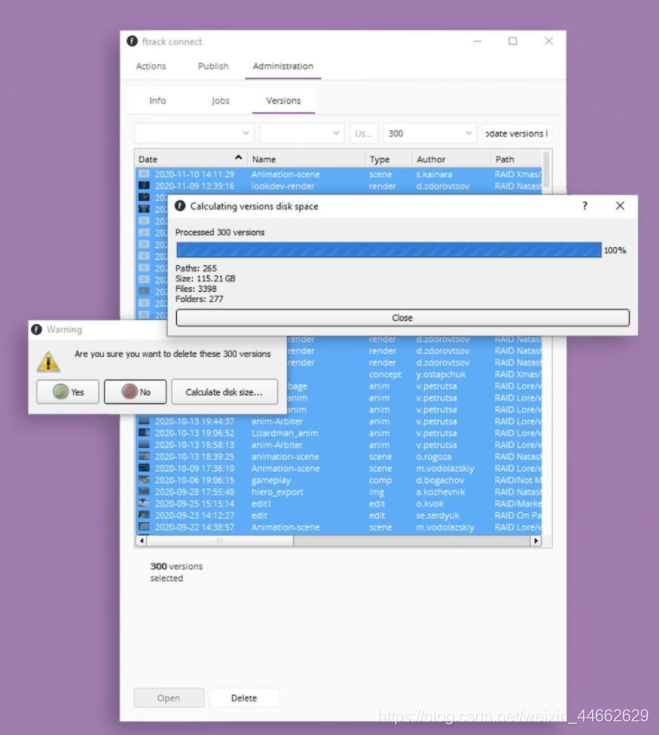Click author a.kozhevnik cell
Viewport: 659px width, 735px height.
click(441, 492)
